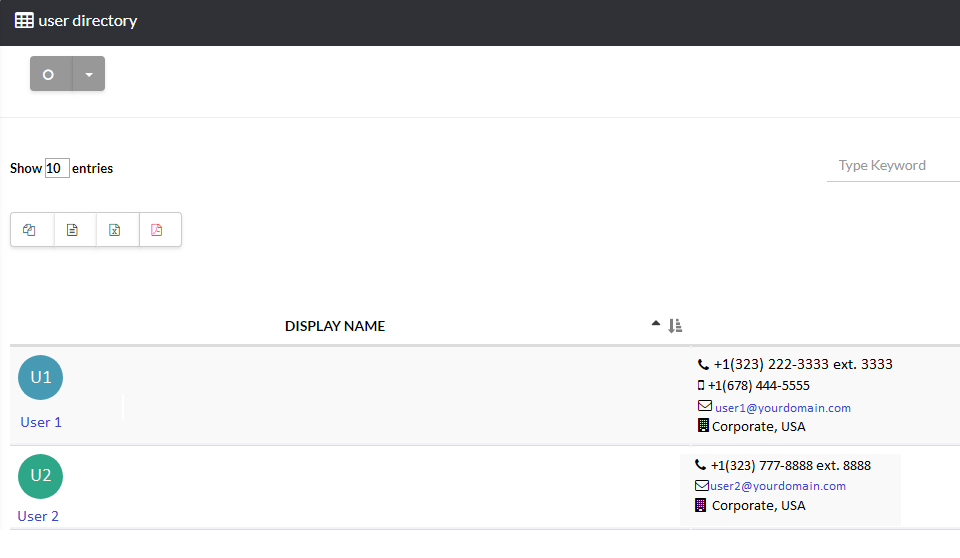Screen dimensions: 960x558
Task: Export the user list to Excel
Action: pos(116,230)
